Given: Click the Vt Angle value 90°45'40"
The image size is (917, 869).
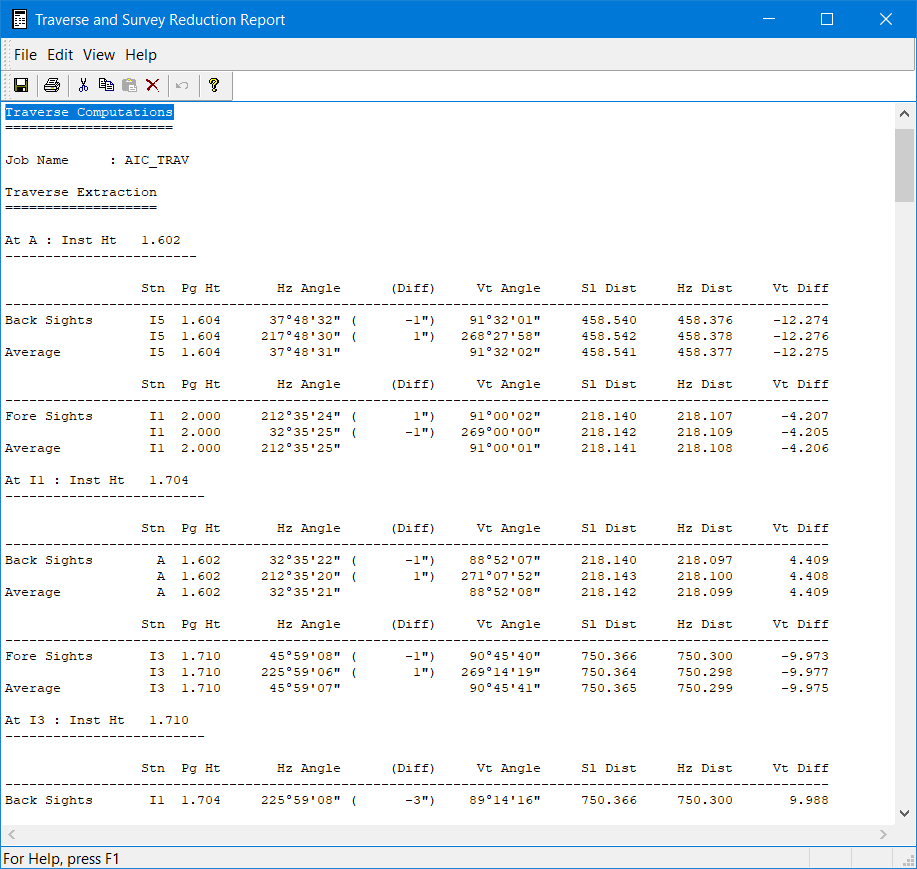Looking at the screenshot, I should click(505, 656).
